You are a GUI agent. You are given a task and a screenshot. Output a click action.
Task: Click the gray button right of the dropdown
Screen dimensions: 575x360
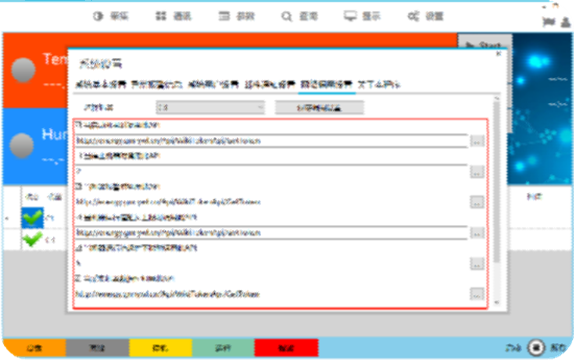coord(319,107)
